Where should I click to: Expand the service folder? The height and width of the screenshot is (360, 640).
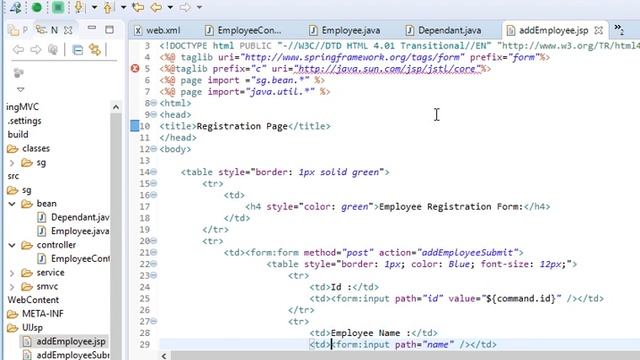(x=12, y=273)
